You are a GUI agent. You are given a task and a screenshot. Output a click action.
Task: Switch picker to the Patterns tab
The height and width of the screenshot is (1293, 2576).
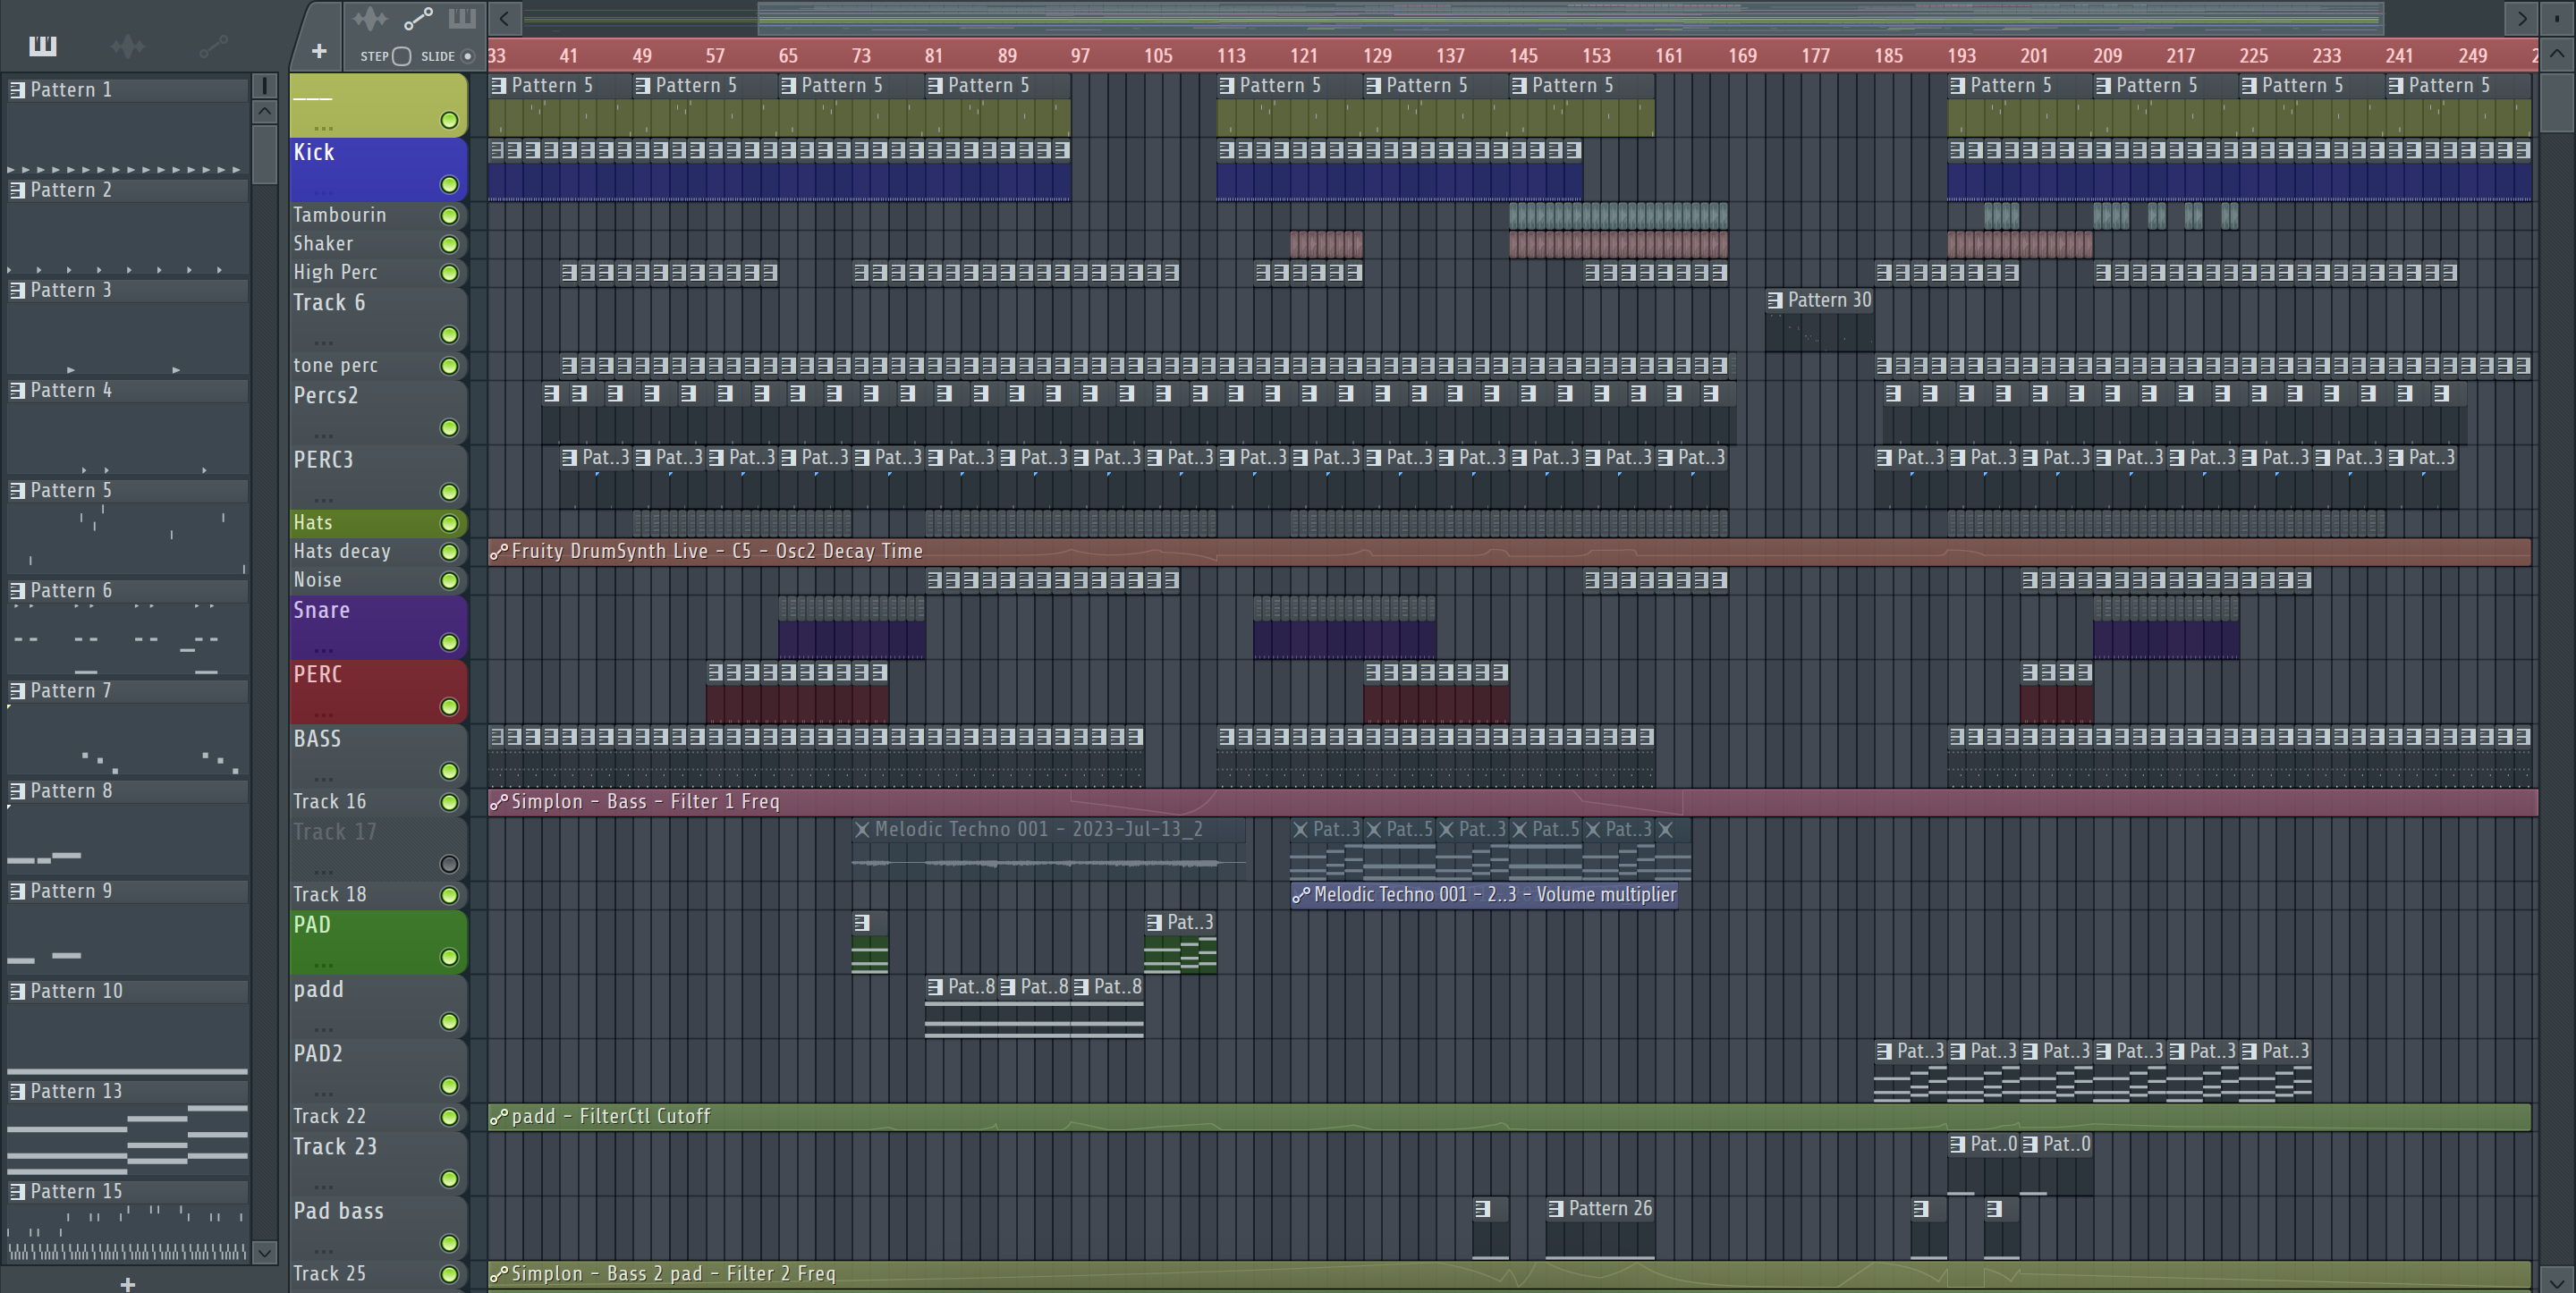click(43, 45)
